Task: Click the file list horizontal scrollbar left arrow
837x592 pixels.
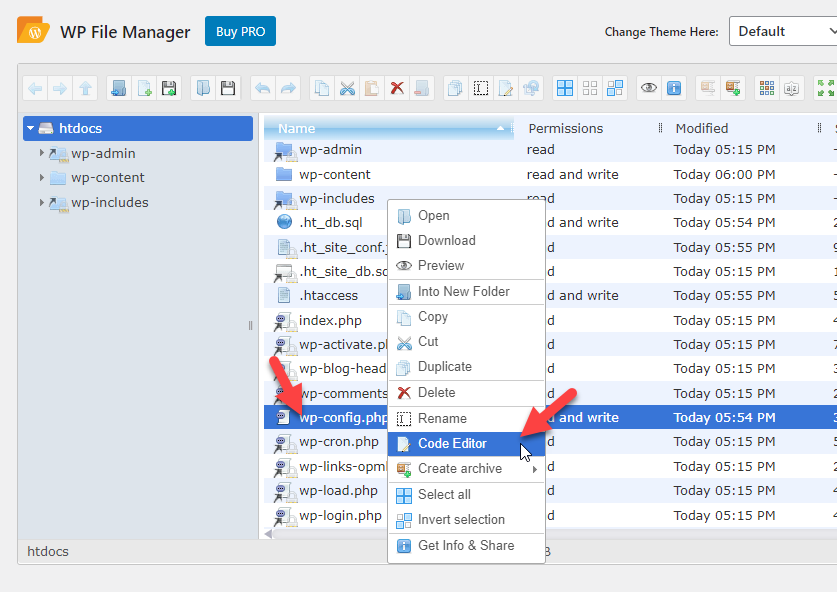Action: (269, 534)
